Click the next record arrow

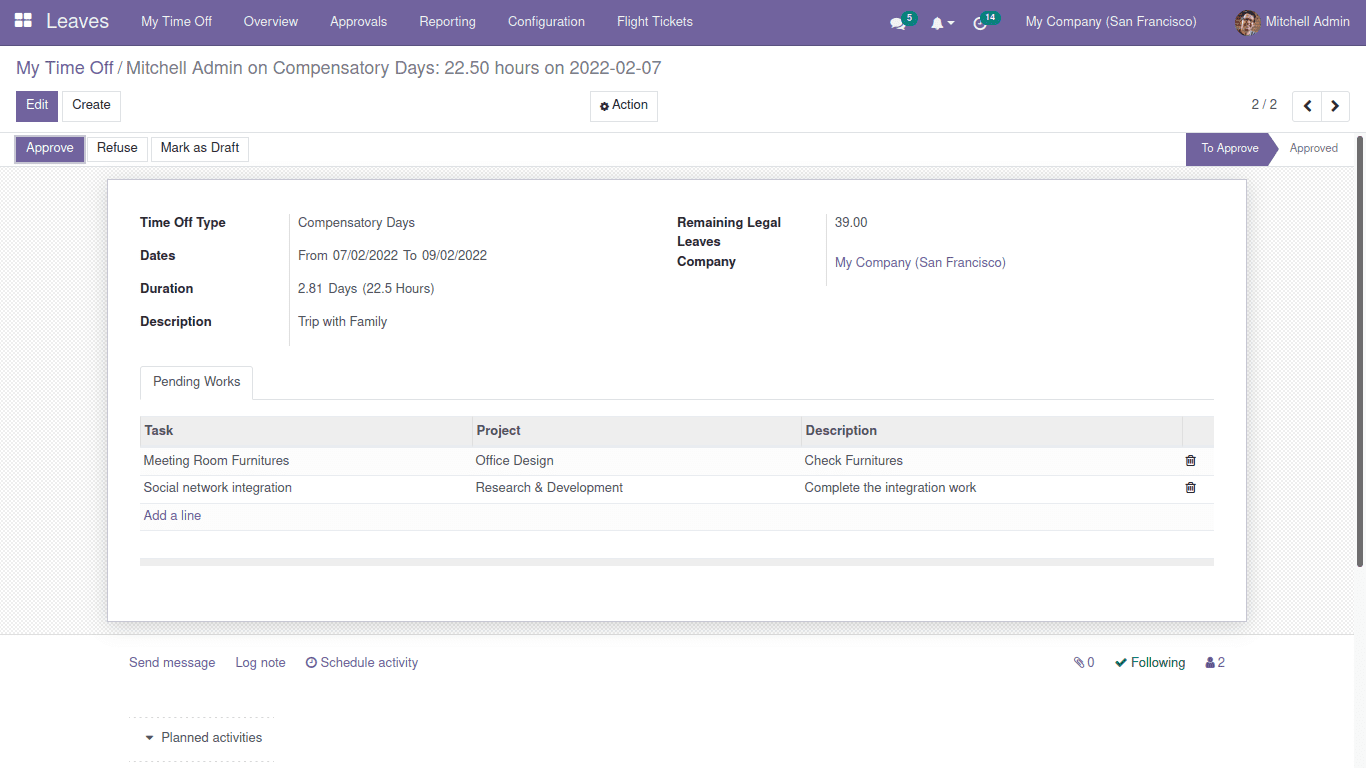[x=1335, y=105]
